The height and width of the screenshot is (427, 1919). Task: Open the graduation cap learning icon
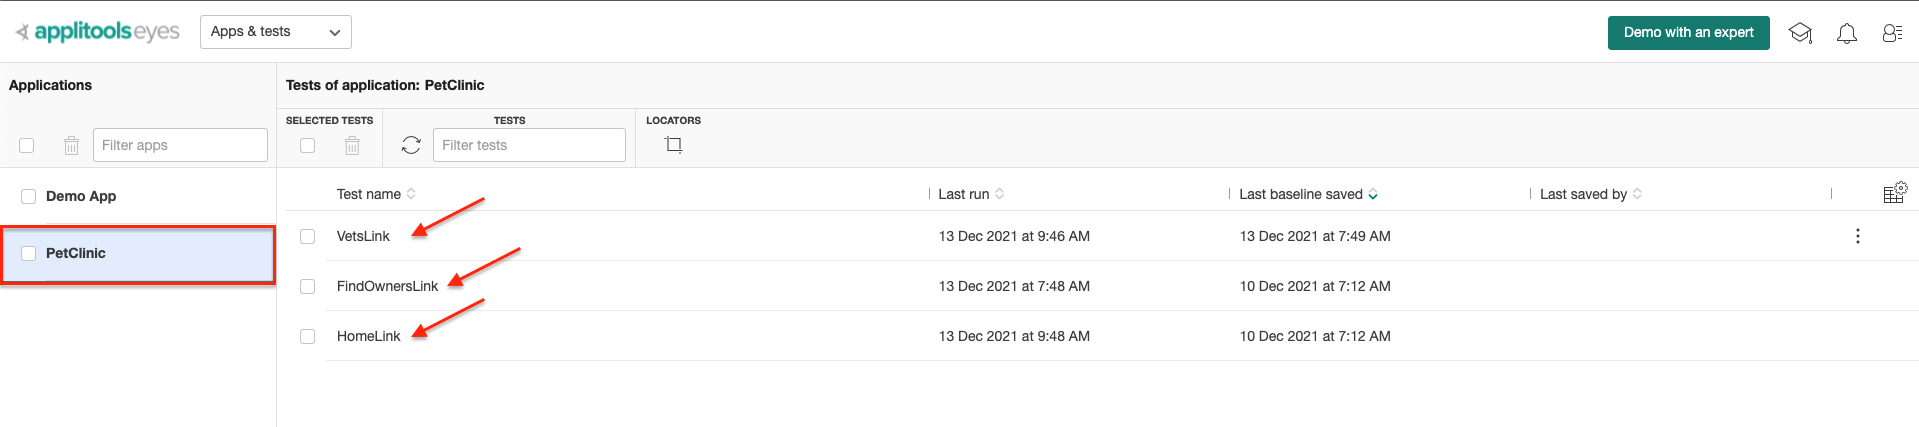click(1800, 33)
